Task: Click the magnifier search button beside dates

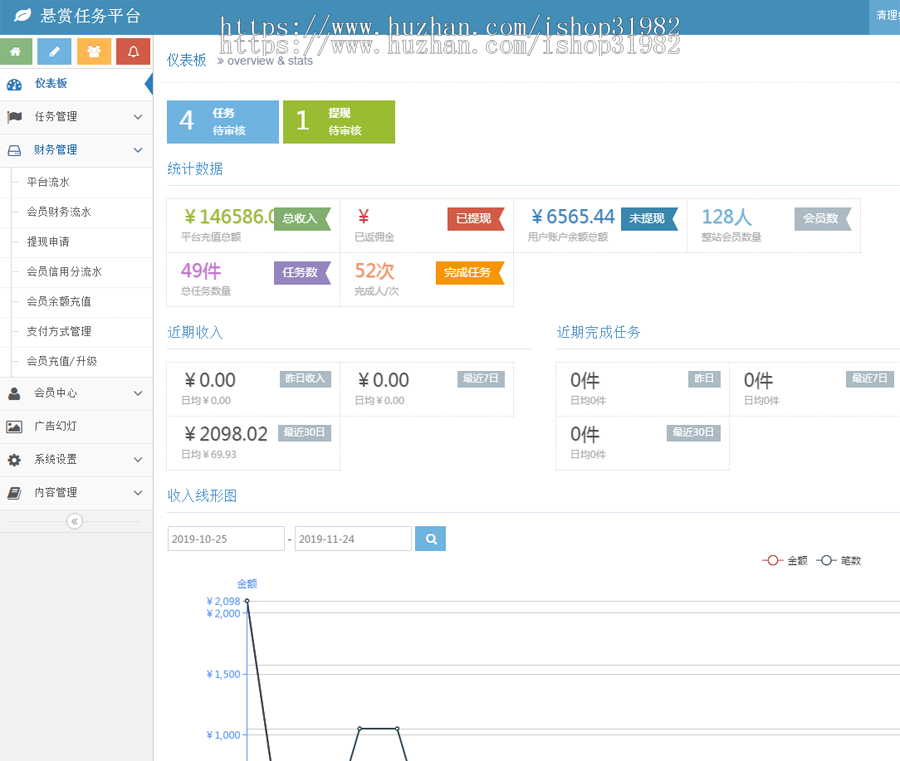Action: pos(430,539)
